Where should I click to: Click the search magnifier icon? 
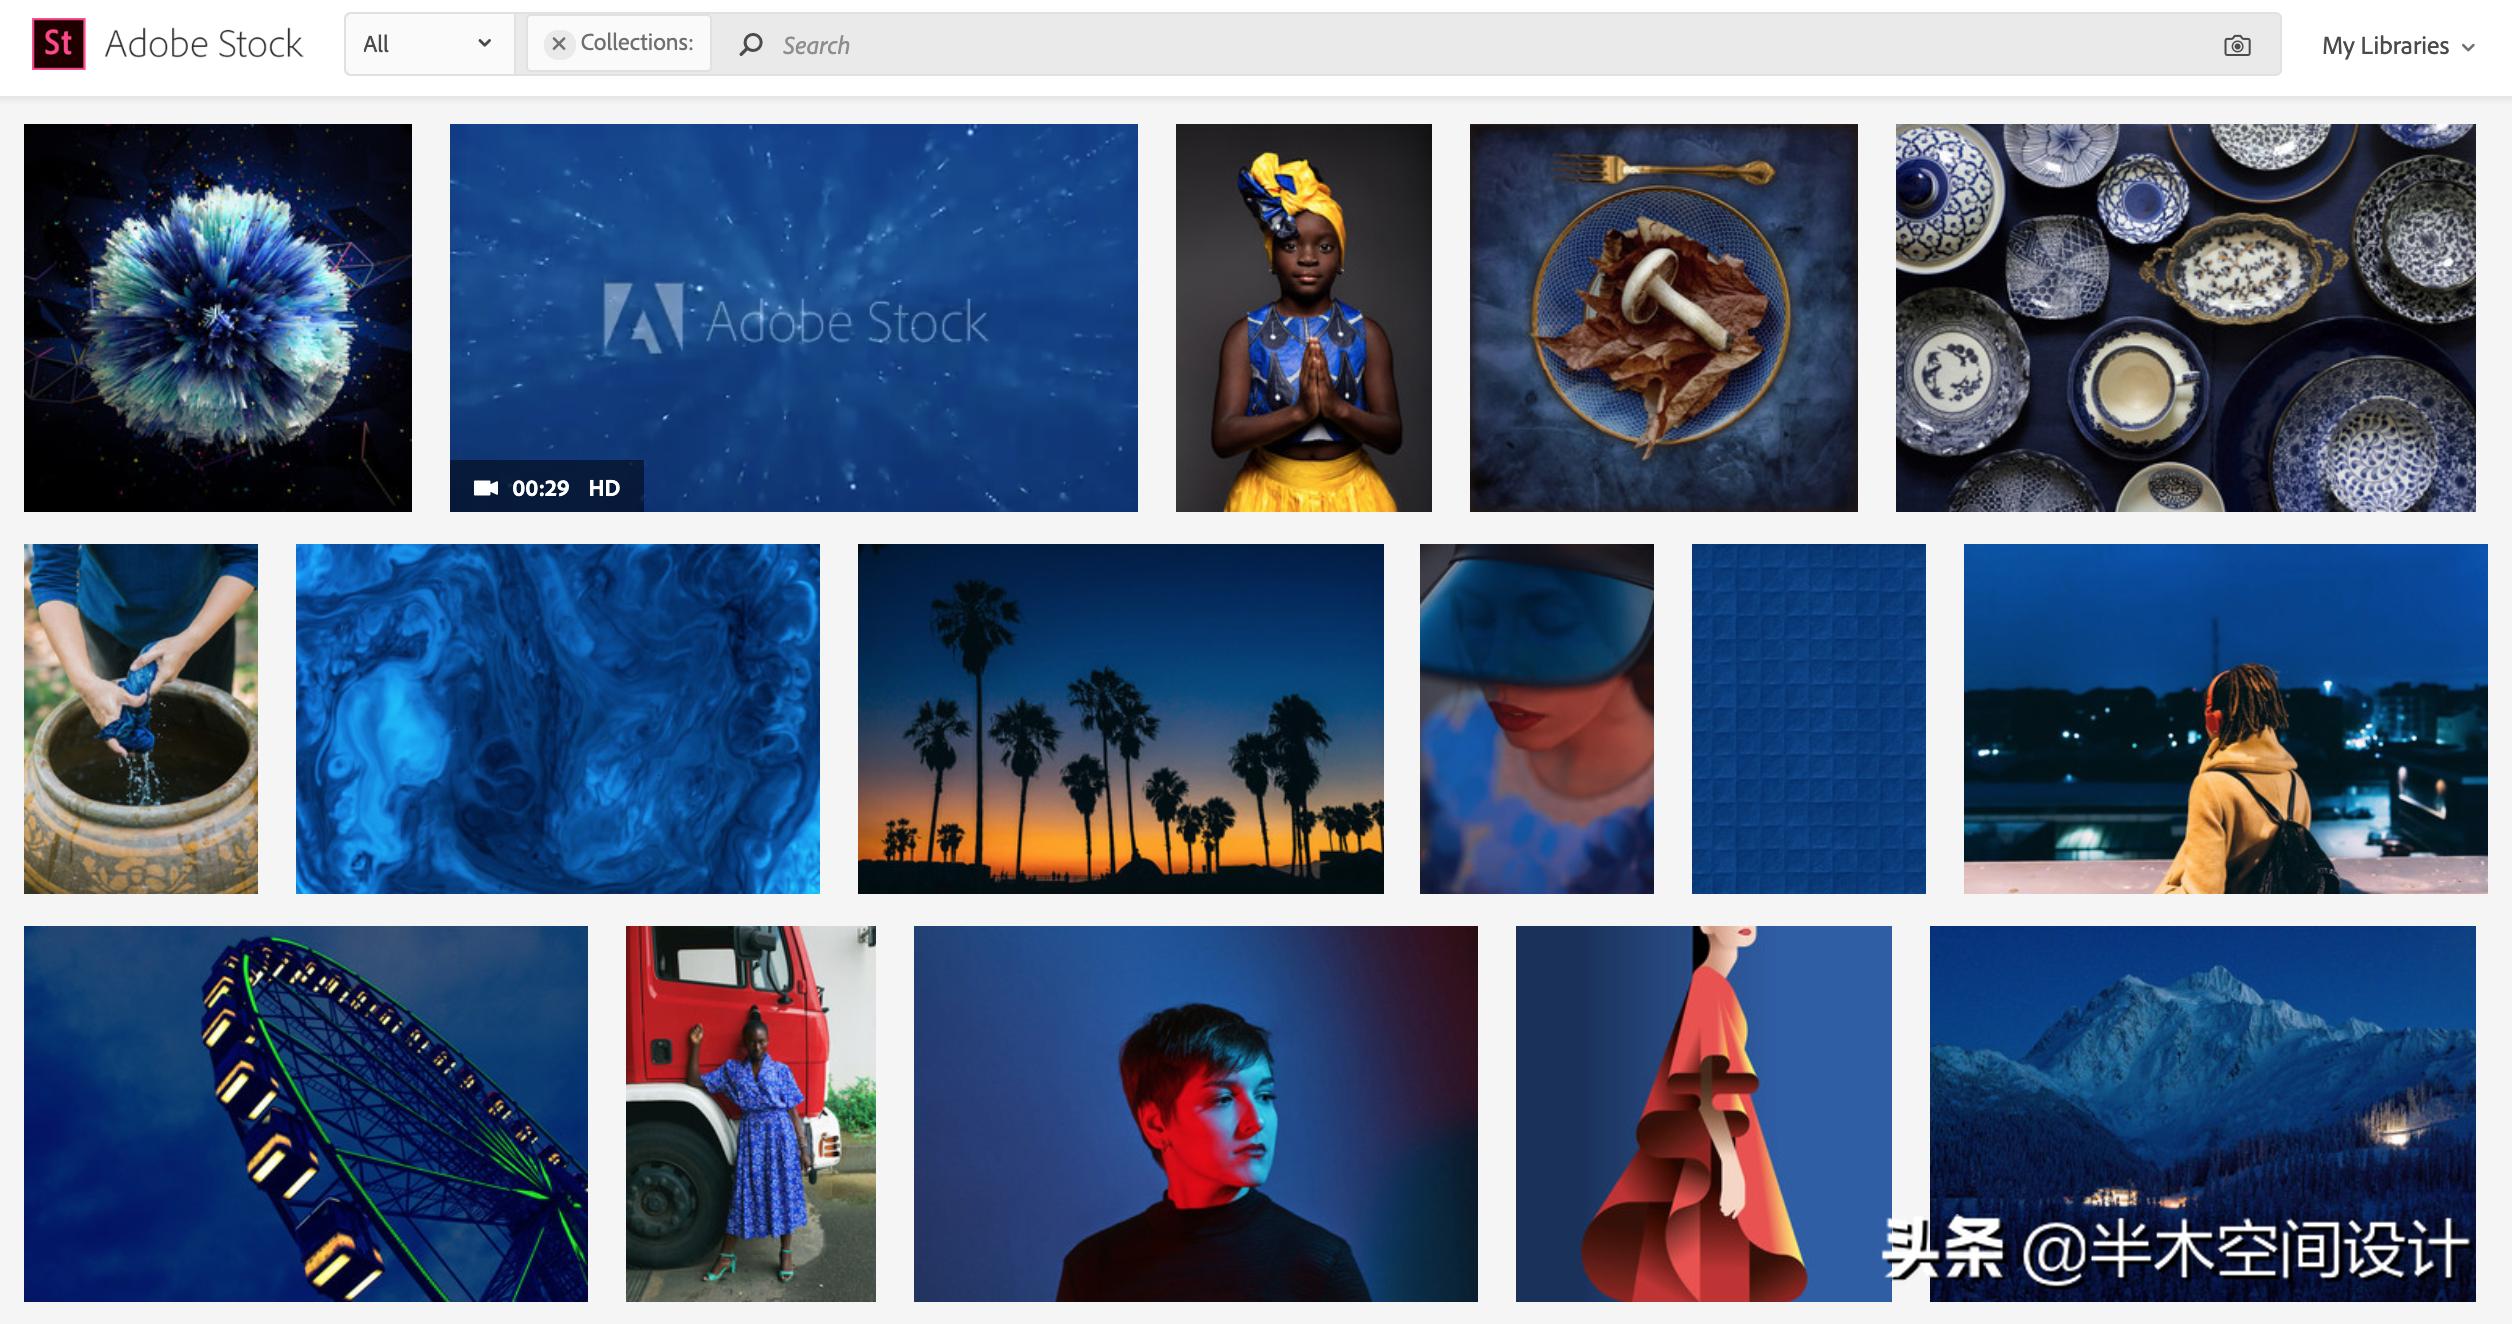[x=750, y=45]
